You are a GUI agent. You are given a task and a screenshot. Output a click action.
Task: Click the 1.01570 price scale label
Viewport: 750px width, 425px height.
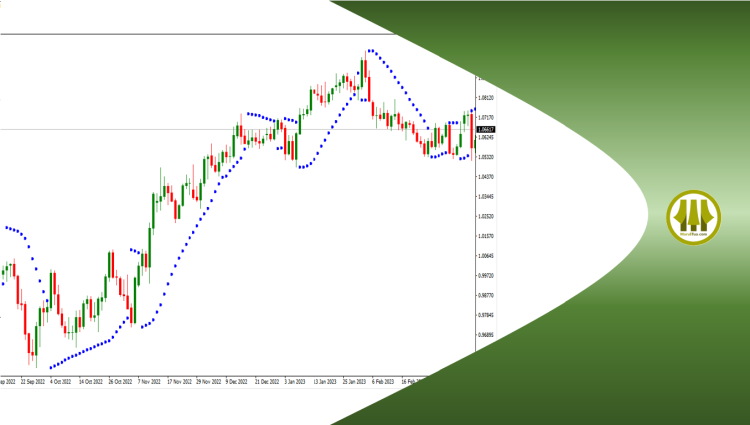click(x=486, y=236)
